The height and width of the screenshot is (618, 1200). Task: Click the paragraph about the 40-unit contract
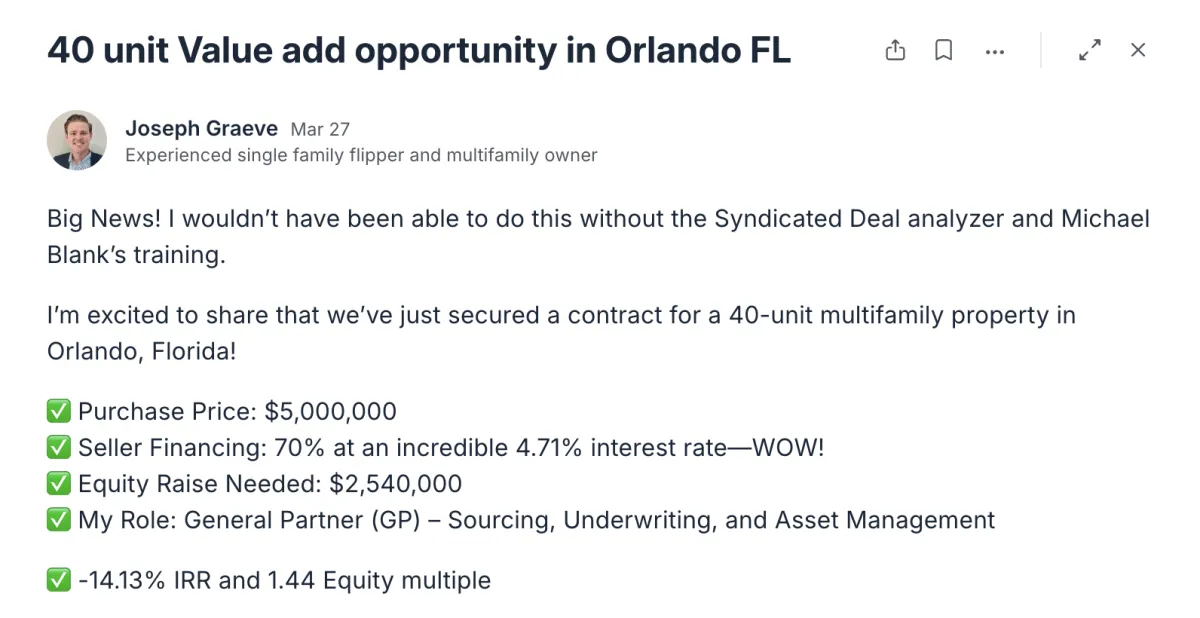[x=561, y=333]
